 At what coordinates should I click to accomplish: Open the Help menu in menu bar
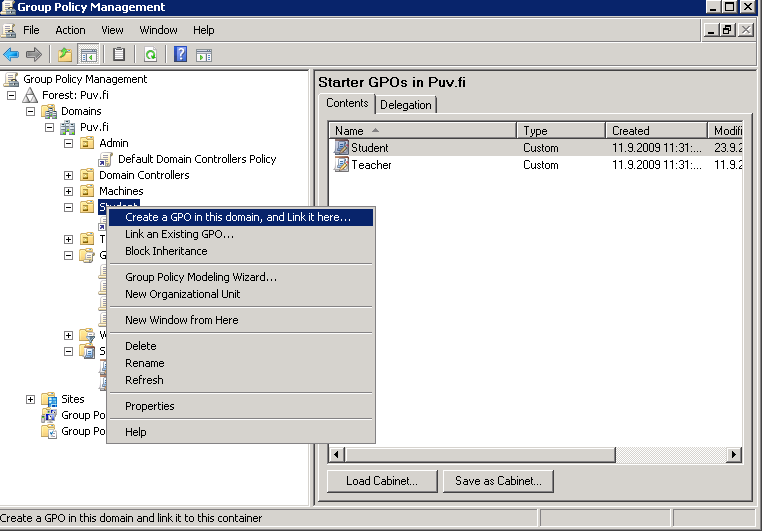coord(203,30)
